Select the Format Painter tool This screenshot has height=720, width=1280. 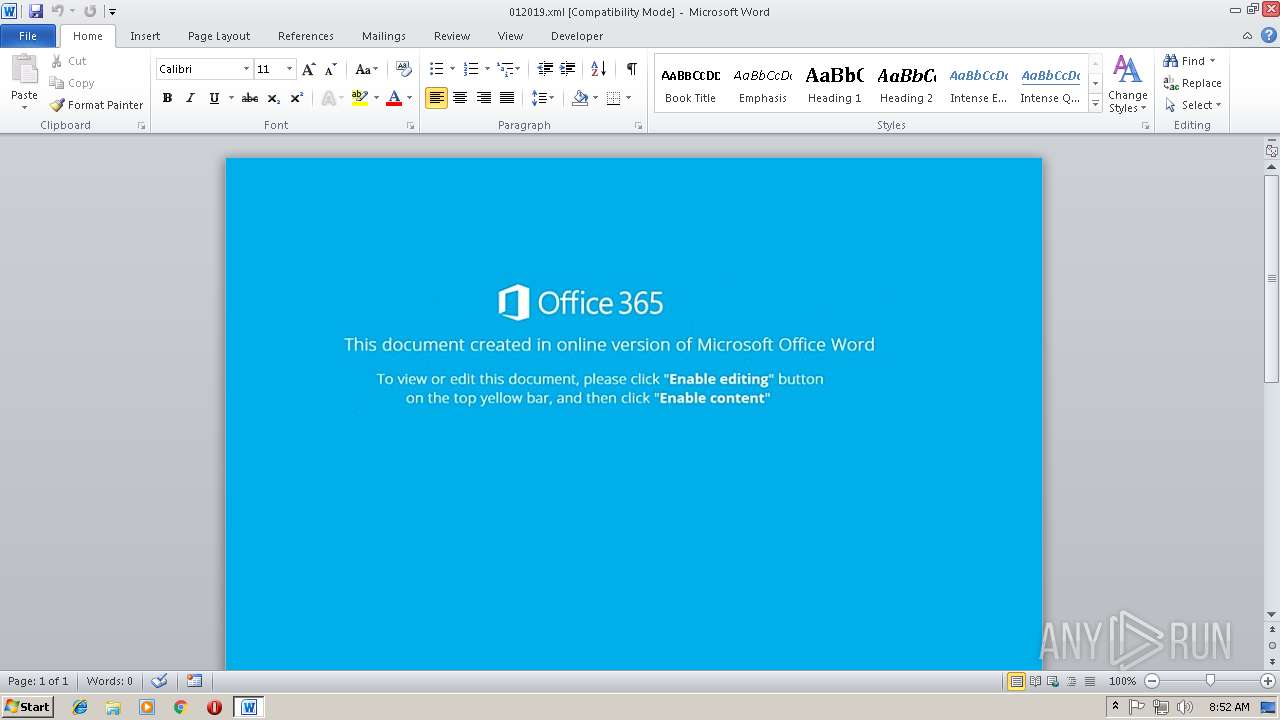click(x=96, y=105)
